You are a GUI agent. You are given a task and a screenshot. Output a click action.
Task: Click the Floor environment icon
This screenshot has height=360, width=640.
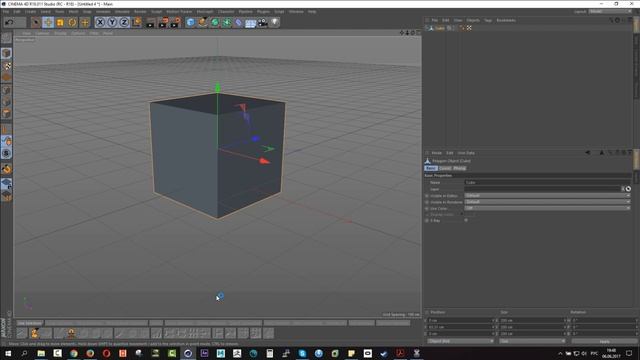point(250,22)
